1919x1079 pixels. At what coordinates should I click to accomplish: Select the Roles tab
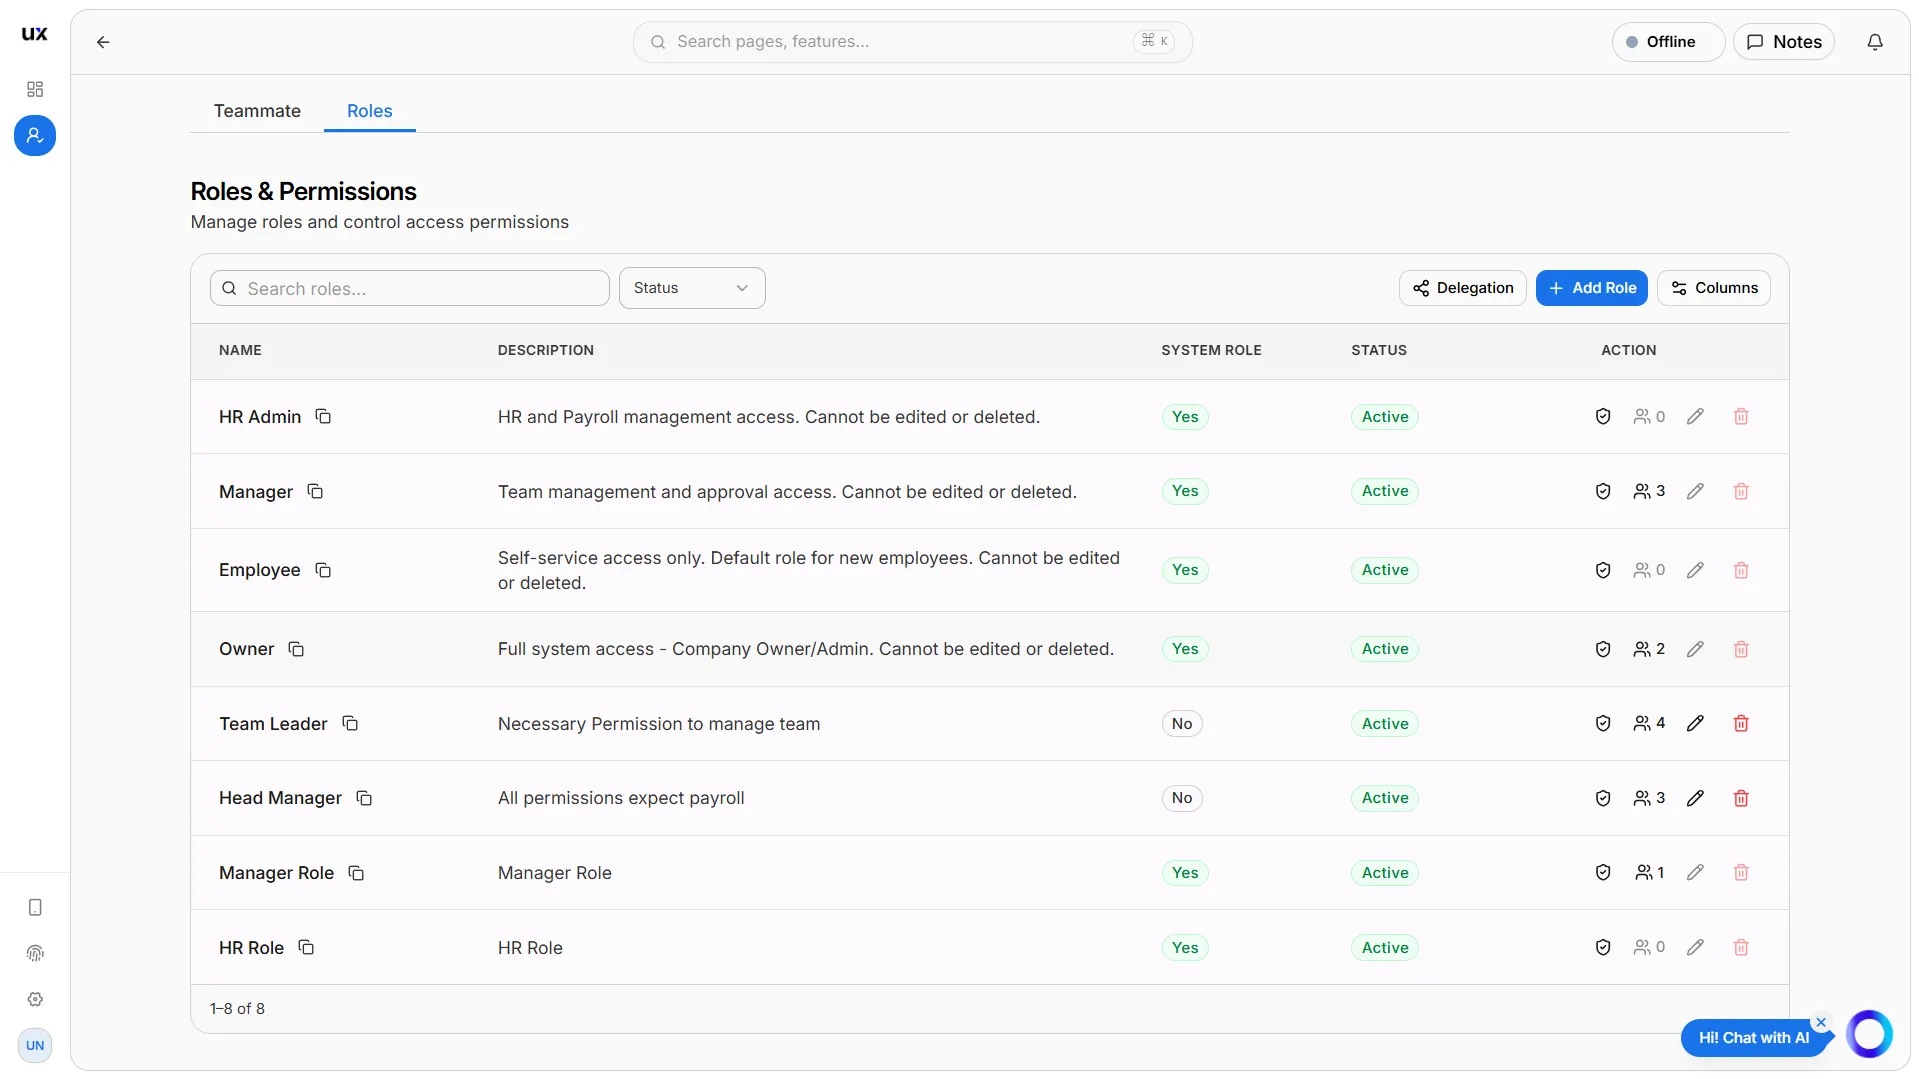[370, 111]
